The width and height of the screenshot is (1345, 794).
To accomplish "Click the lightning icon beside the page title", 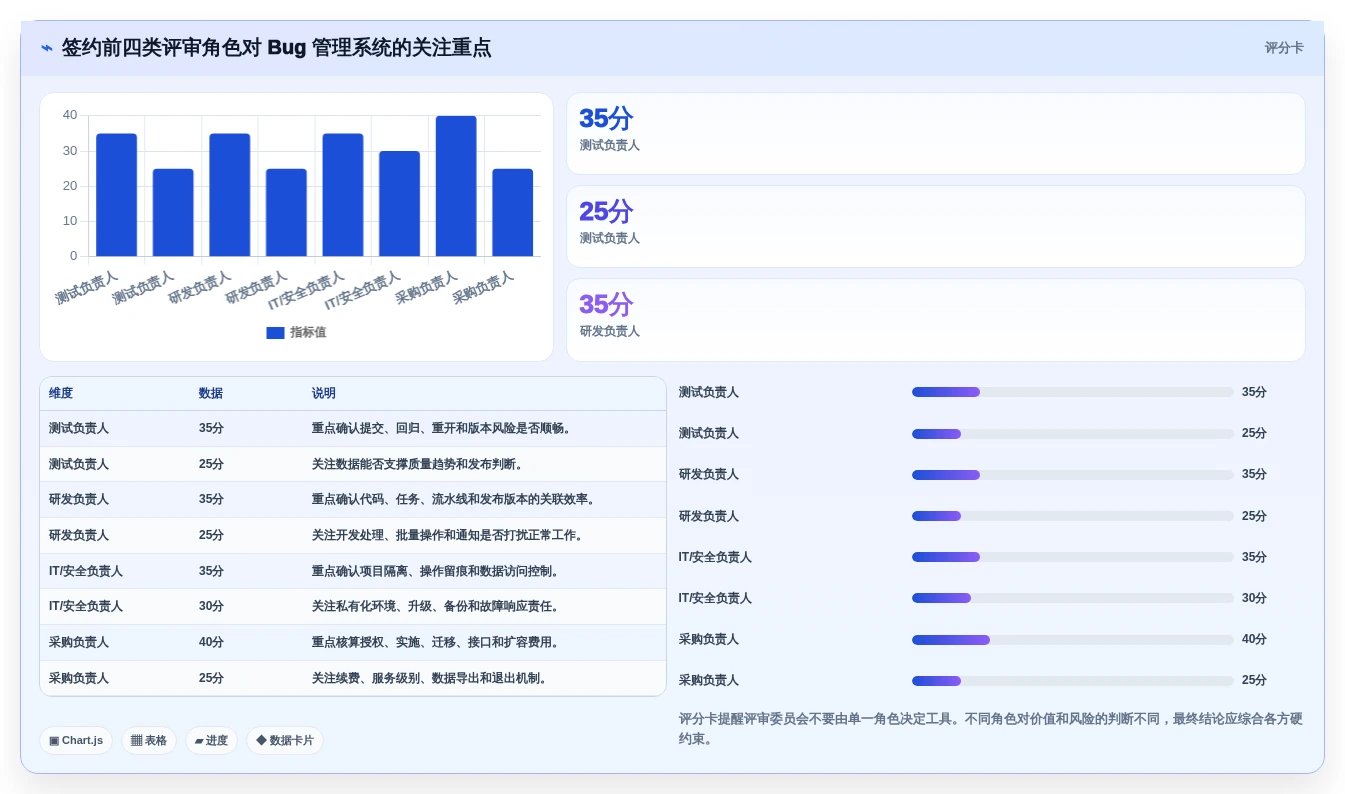I will [47, 48].
